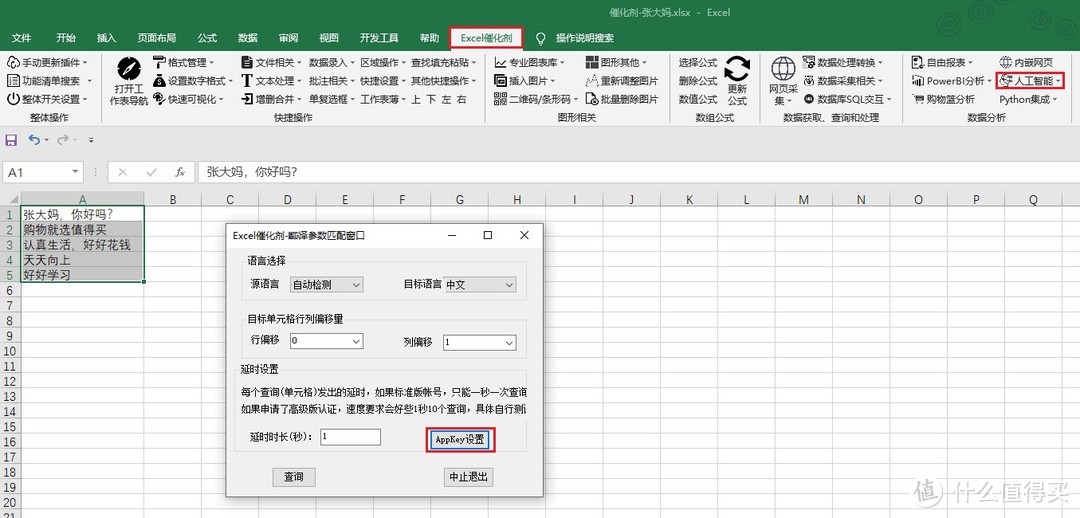The image size is (1080, 518).
Task: Open the 文件 menu tab
Action: click(x=21, y=38)
